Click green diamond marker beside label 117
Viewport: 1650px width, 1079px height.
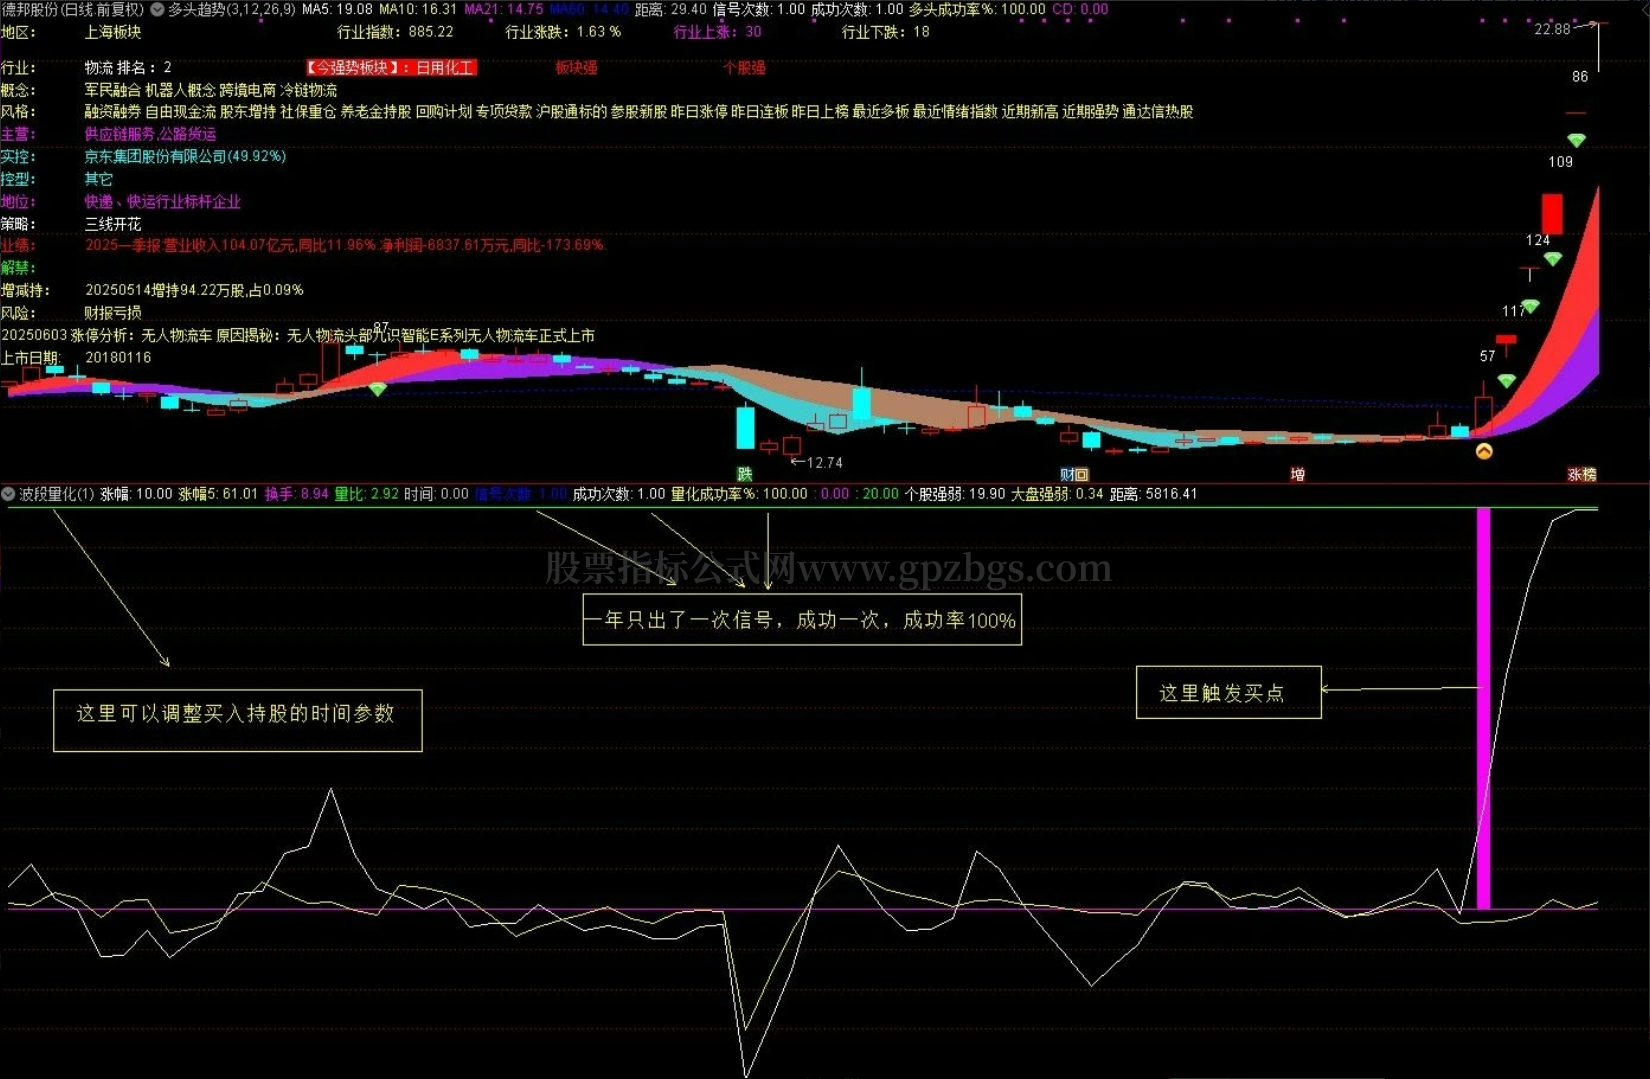click(x=1530, y=306)
